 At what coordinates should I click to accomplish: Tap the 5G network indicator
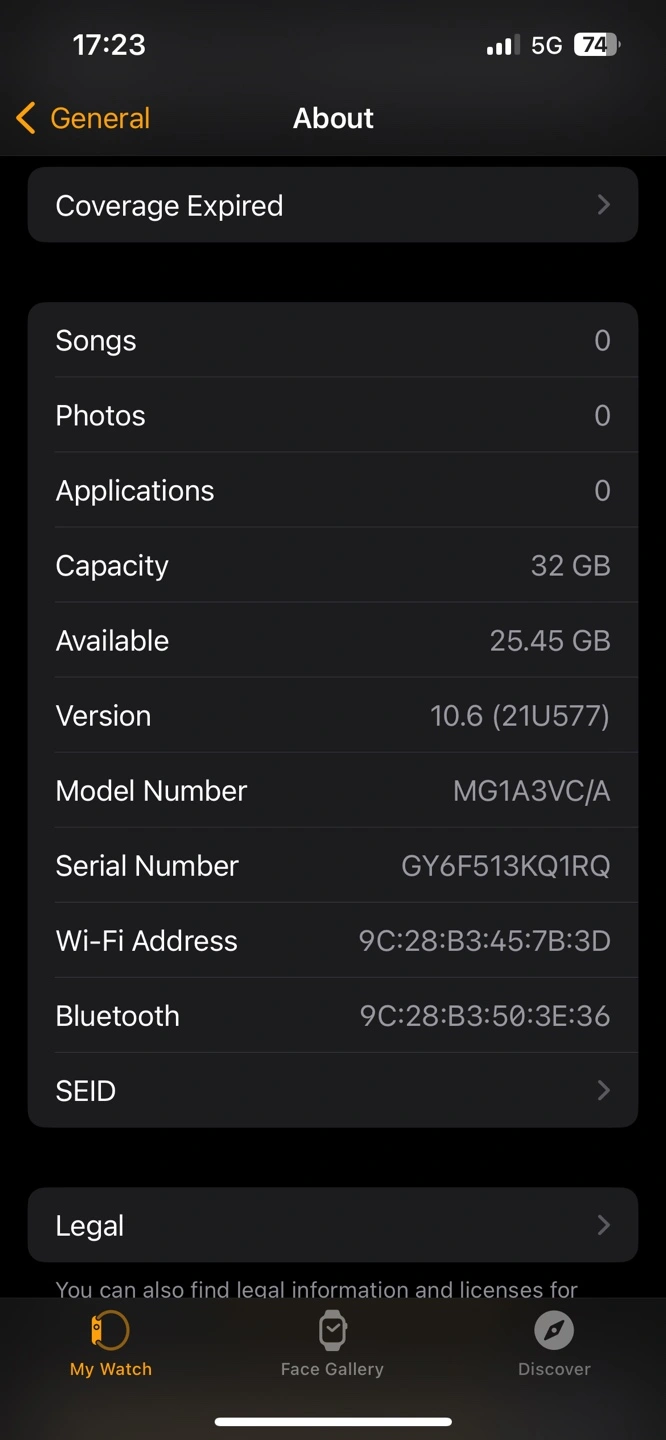[547, 45]
